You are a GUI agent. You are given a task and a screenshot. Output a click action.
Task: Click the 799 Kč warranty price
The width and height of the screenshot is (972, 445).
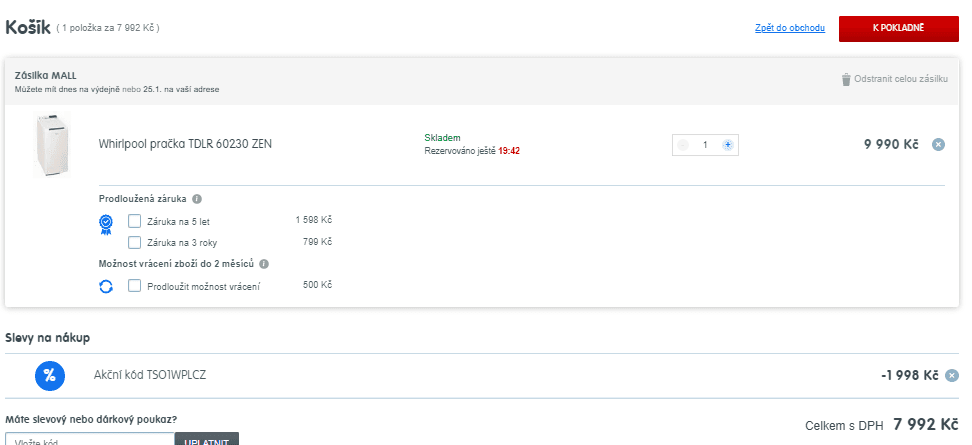tap(317, 242)
